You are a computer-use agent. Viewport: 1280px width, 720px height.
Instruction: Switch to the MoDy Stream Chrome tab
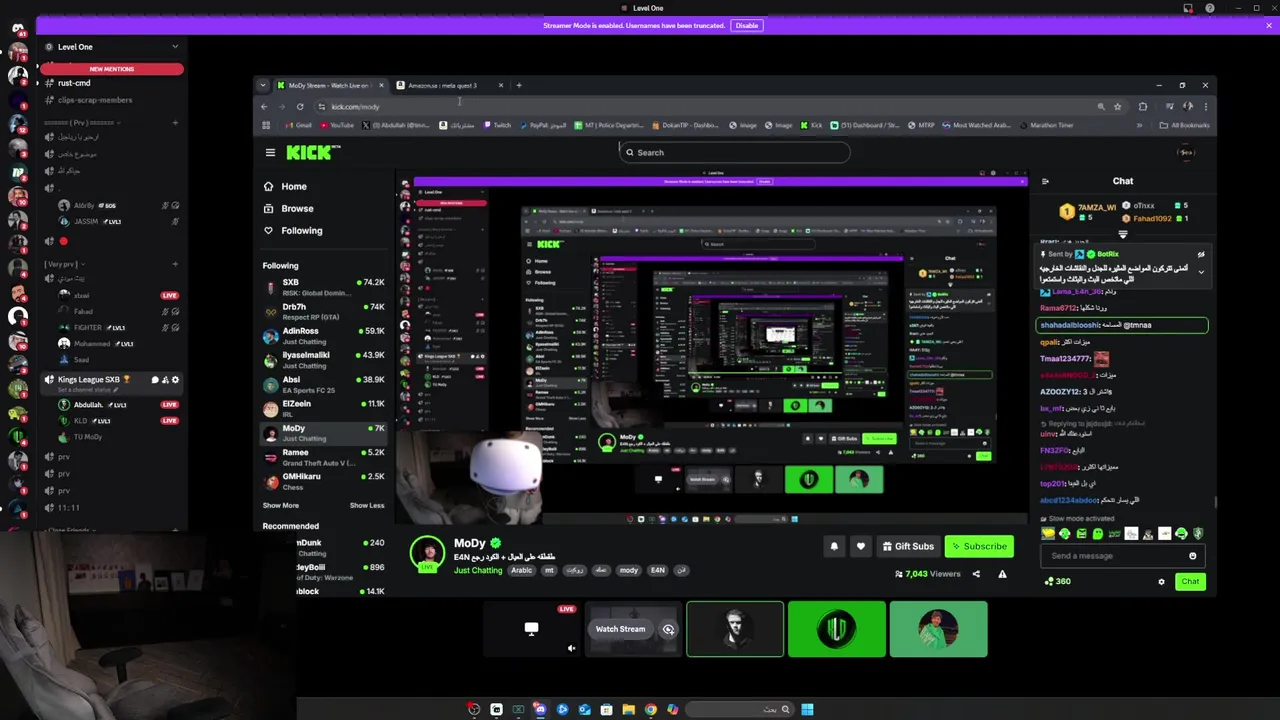(x=329, y=85)
